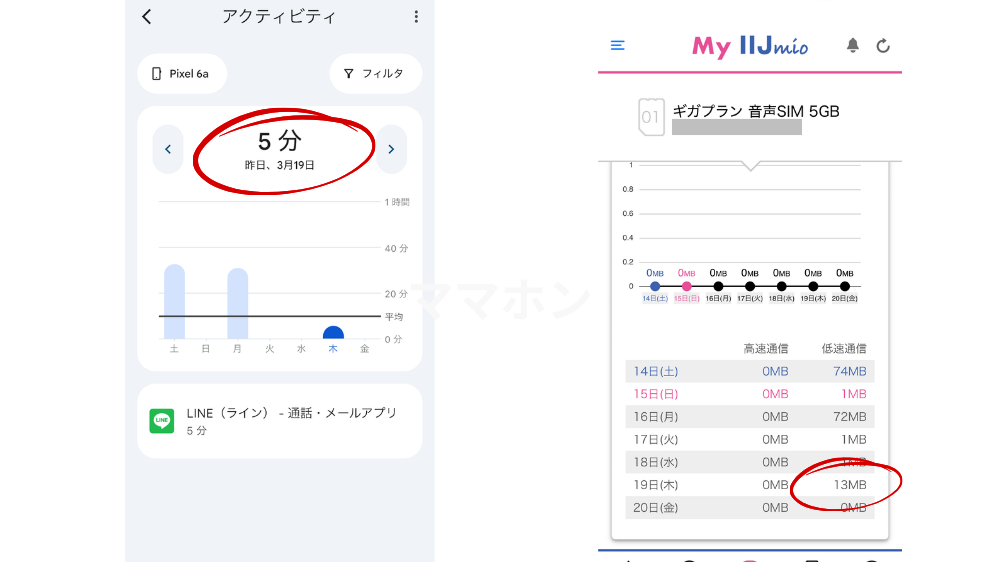This screenshot has width=1000, height=562.
Task: Select 17日(火) data point on graph
Action: (750, 286)
